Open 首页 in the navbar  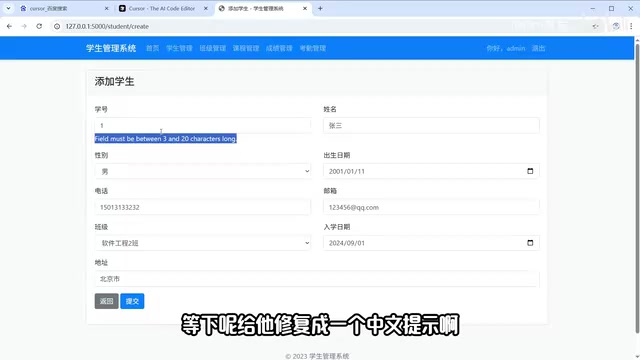pyautogui.click(x=153, y=48)
